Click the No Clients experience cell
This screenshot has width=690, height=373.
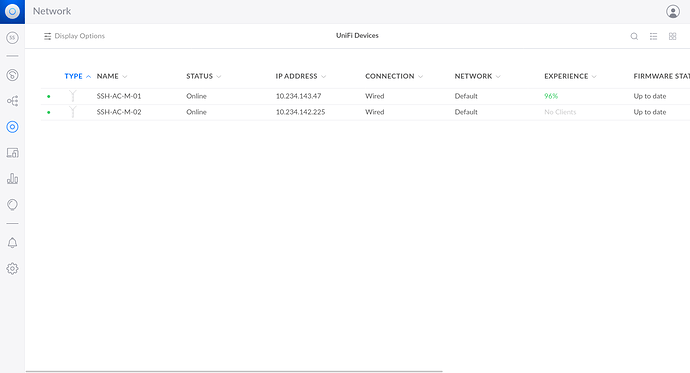click(560, 112)
